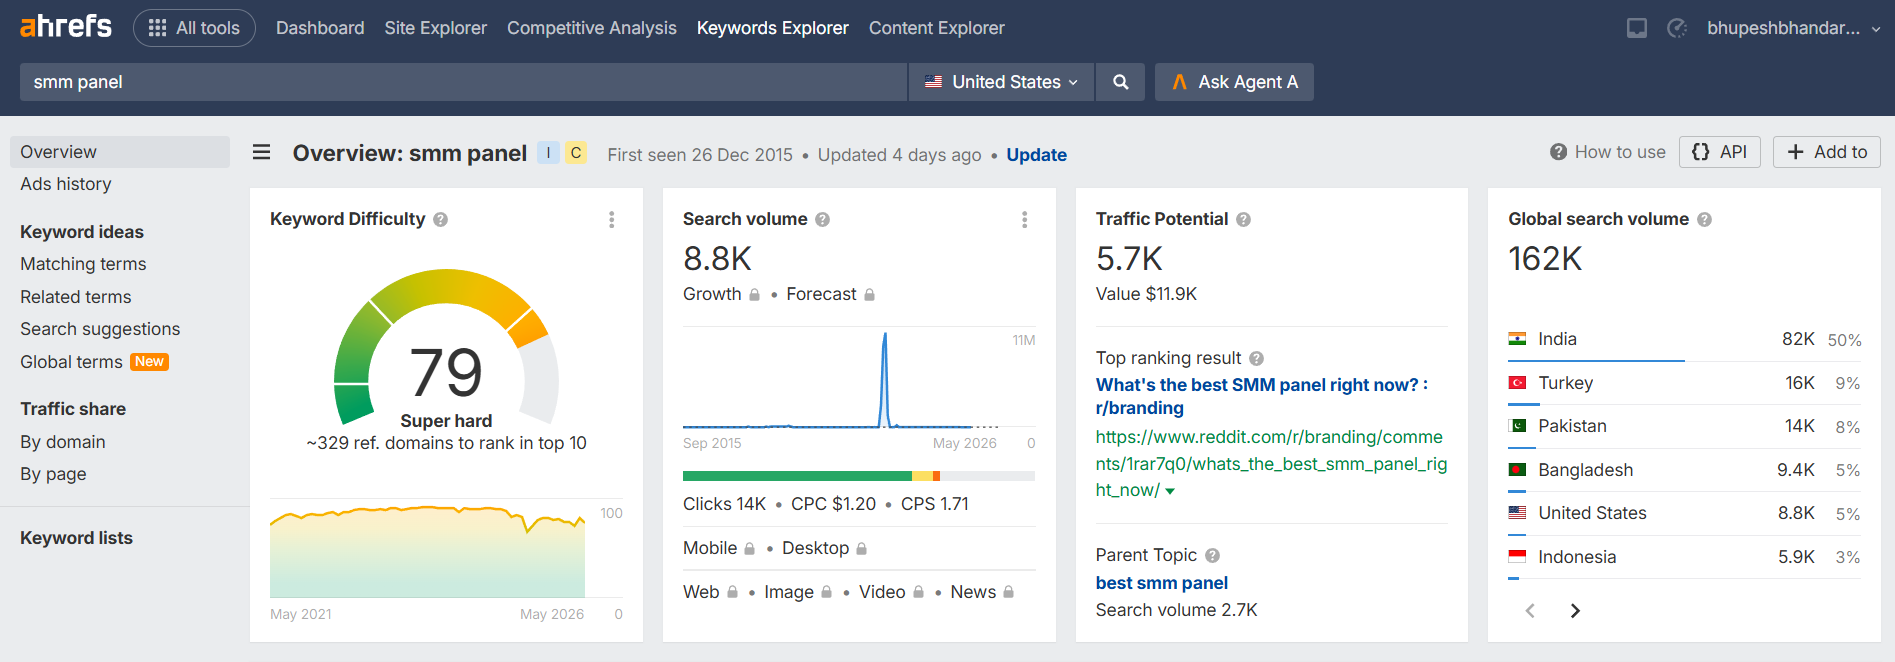Select the locked News filter
This screenshot has height=662, width=1895.
[982, 592]
